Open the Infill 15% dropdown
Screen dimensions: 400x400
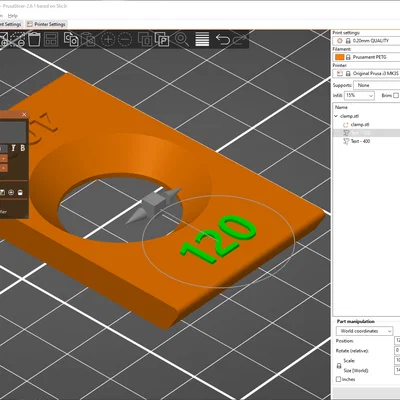click(x=359, y=96)
